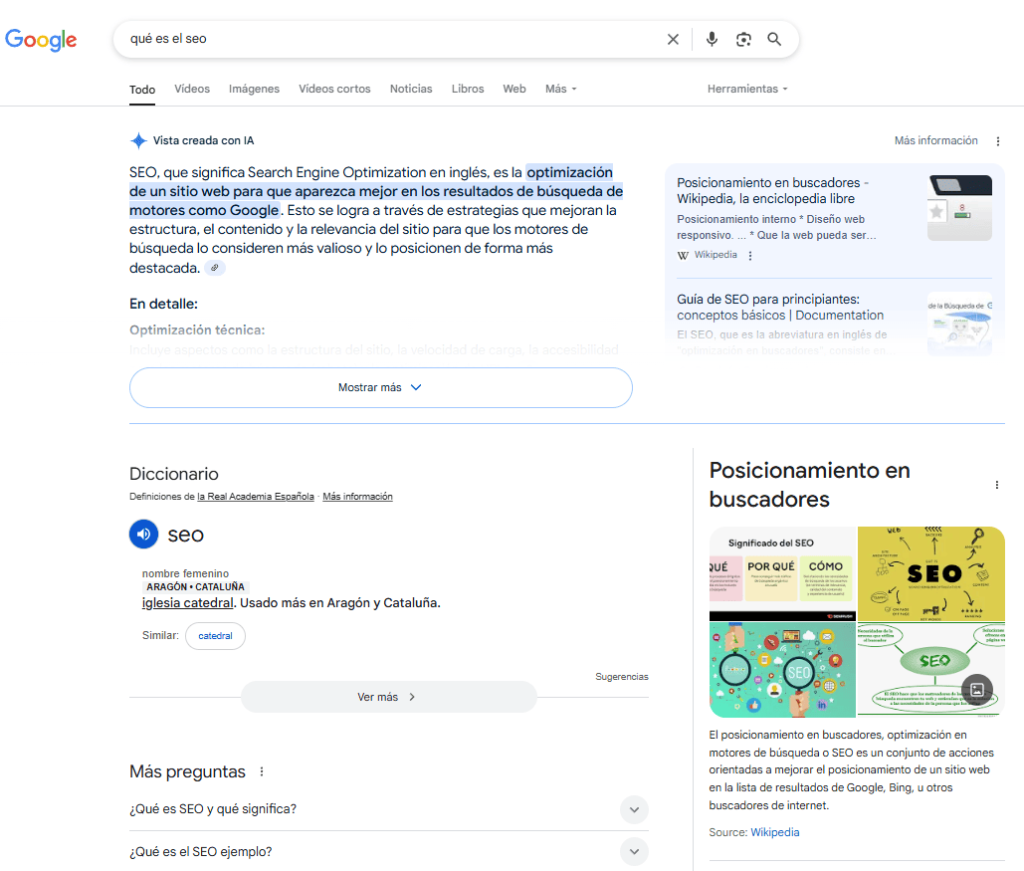This screenshot has height=871, width=1024.
Task: Click the link chip after 'destacada.'
Action: pyautogui.click(x=214, y=268)
